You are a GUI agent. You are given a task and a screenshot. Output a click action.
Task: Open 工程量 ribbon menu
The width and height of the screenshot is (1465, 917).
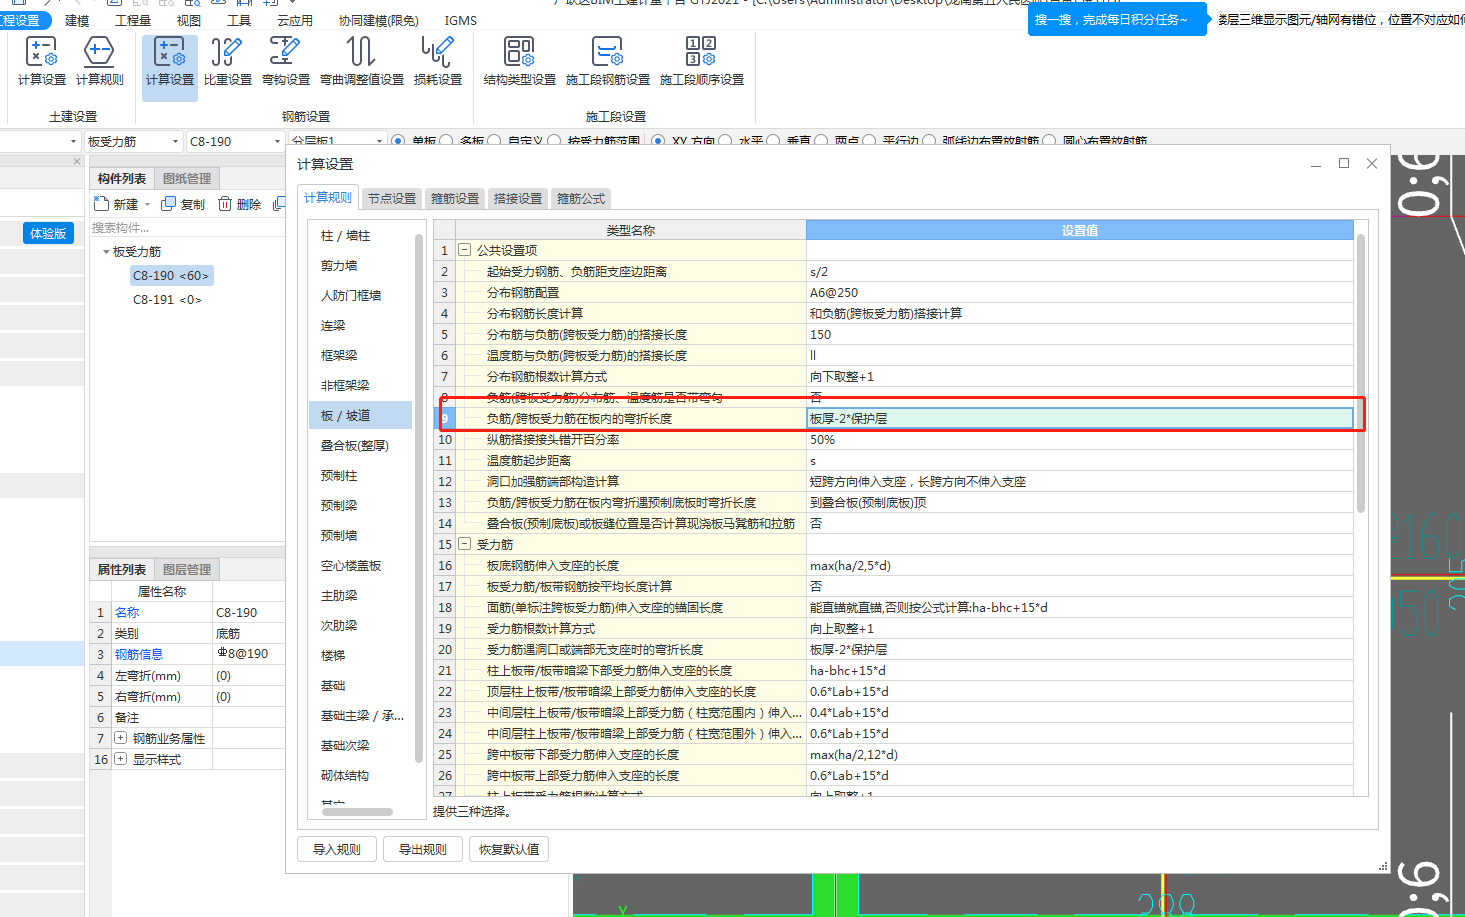[x=133, y=20]
